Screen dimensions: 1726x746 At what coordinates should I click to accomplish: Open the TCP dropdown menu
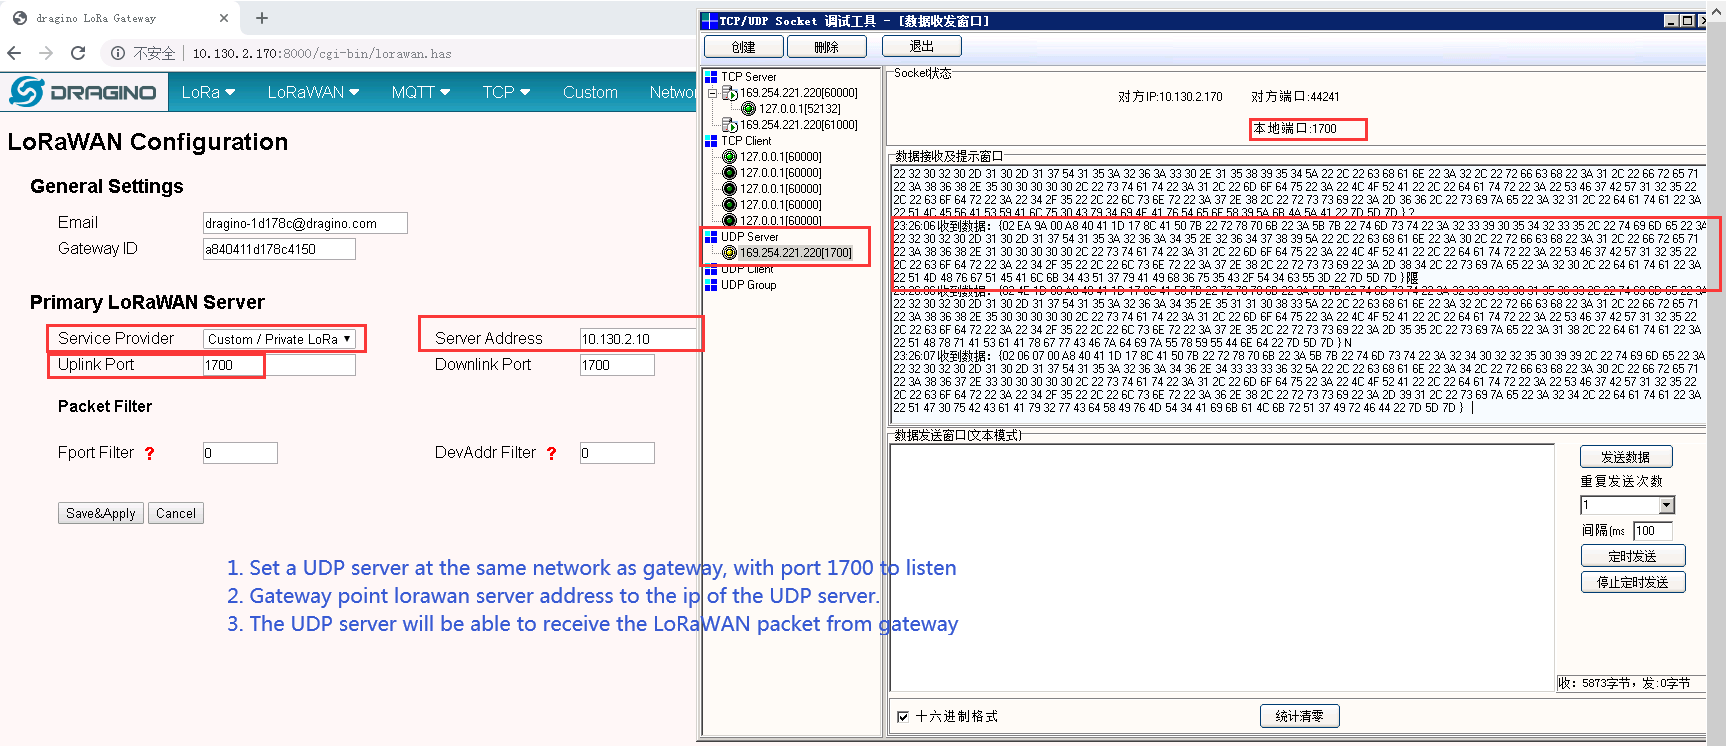coord(506,92)
